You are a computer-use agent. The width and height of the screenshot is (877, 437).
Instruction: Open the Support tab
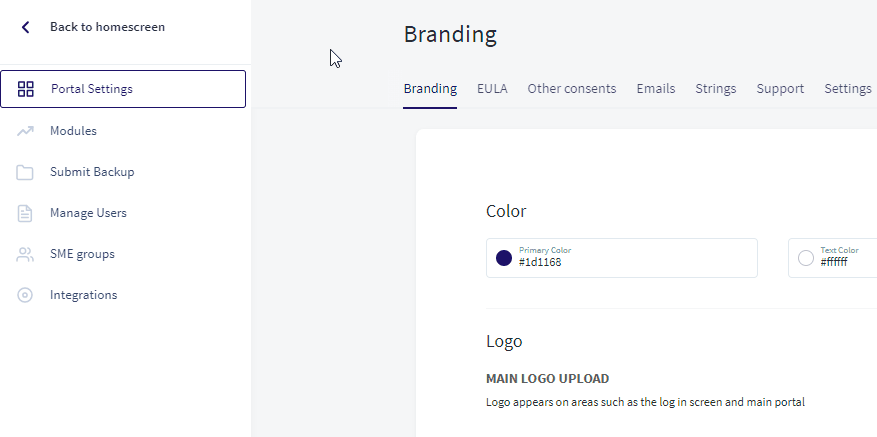[780, 89]
